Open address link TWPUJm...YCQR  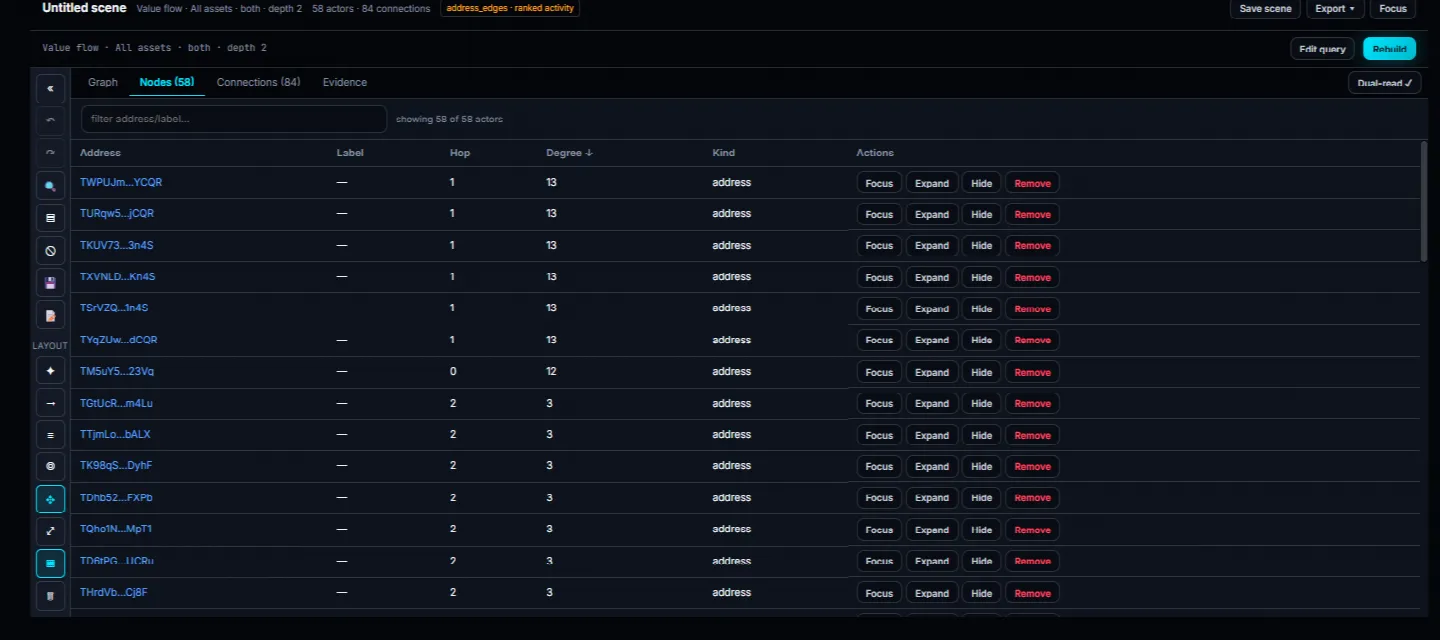[121, 183]
